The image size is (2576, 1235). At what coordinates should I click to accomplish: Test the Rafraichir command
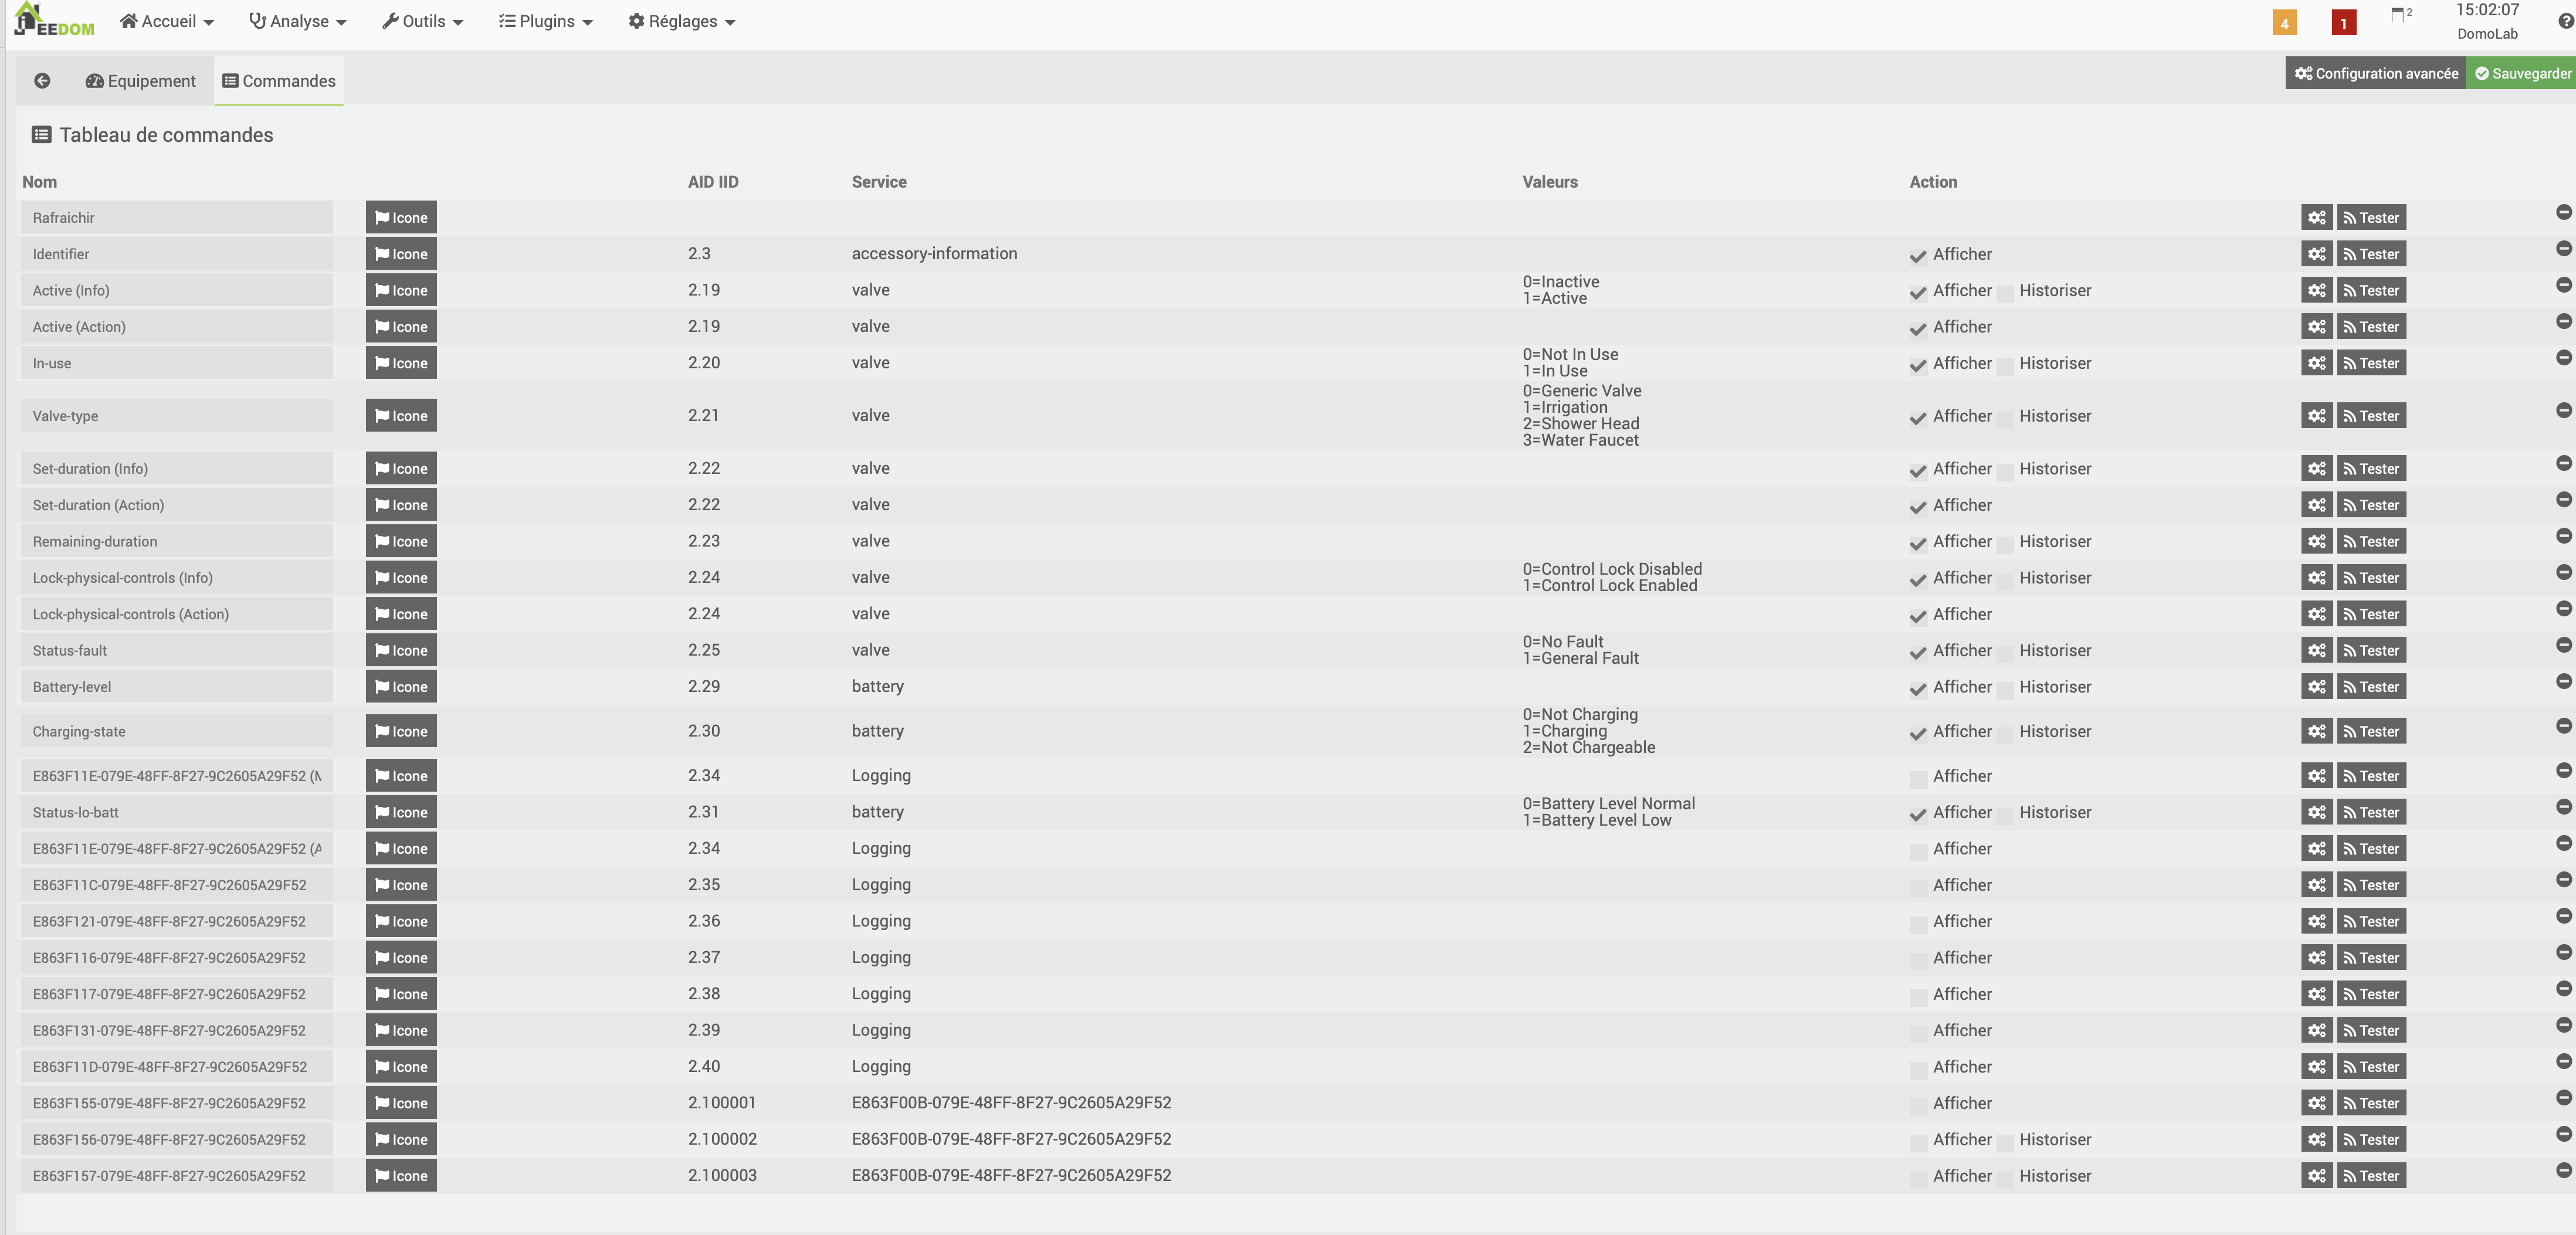(x=2371, y=218)
